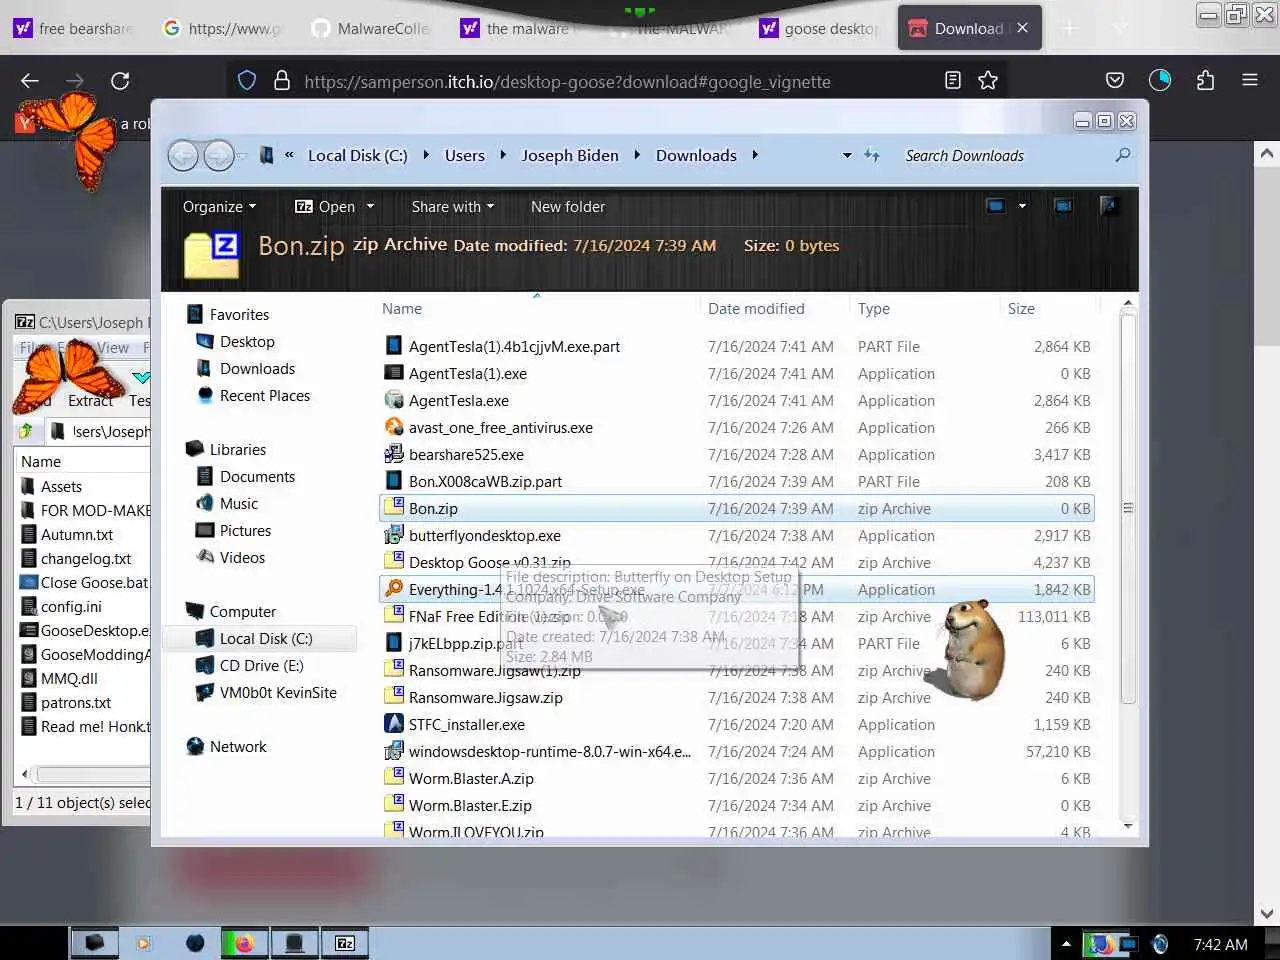Screen dimensions: 1280x960
Task: Open the View menu in 7-Zip window
Action: (112, 348)
